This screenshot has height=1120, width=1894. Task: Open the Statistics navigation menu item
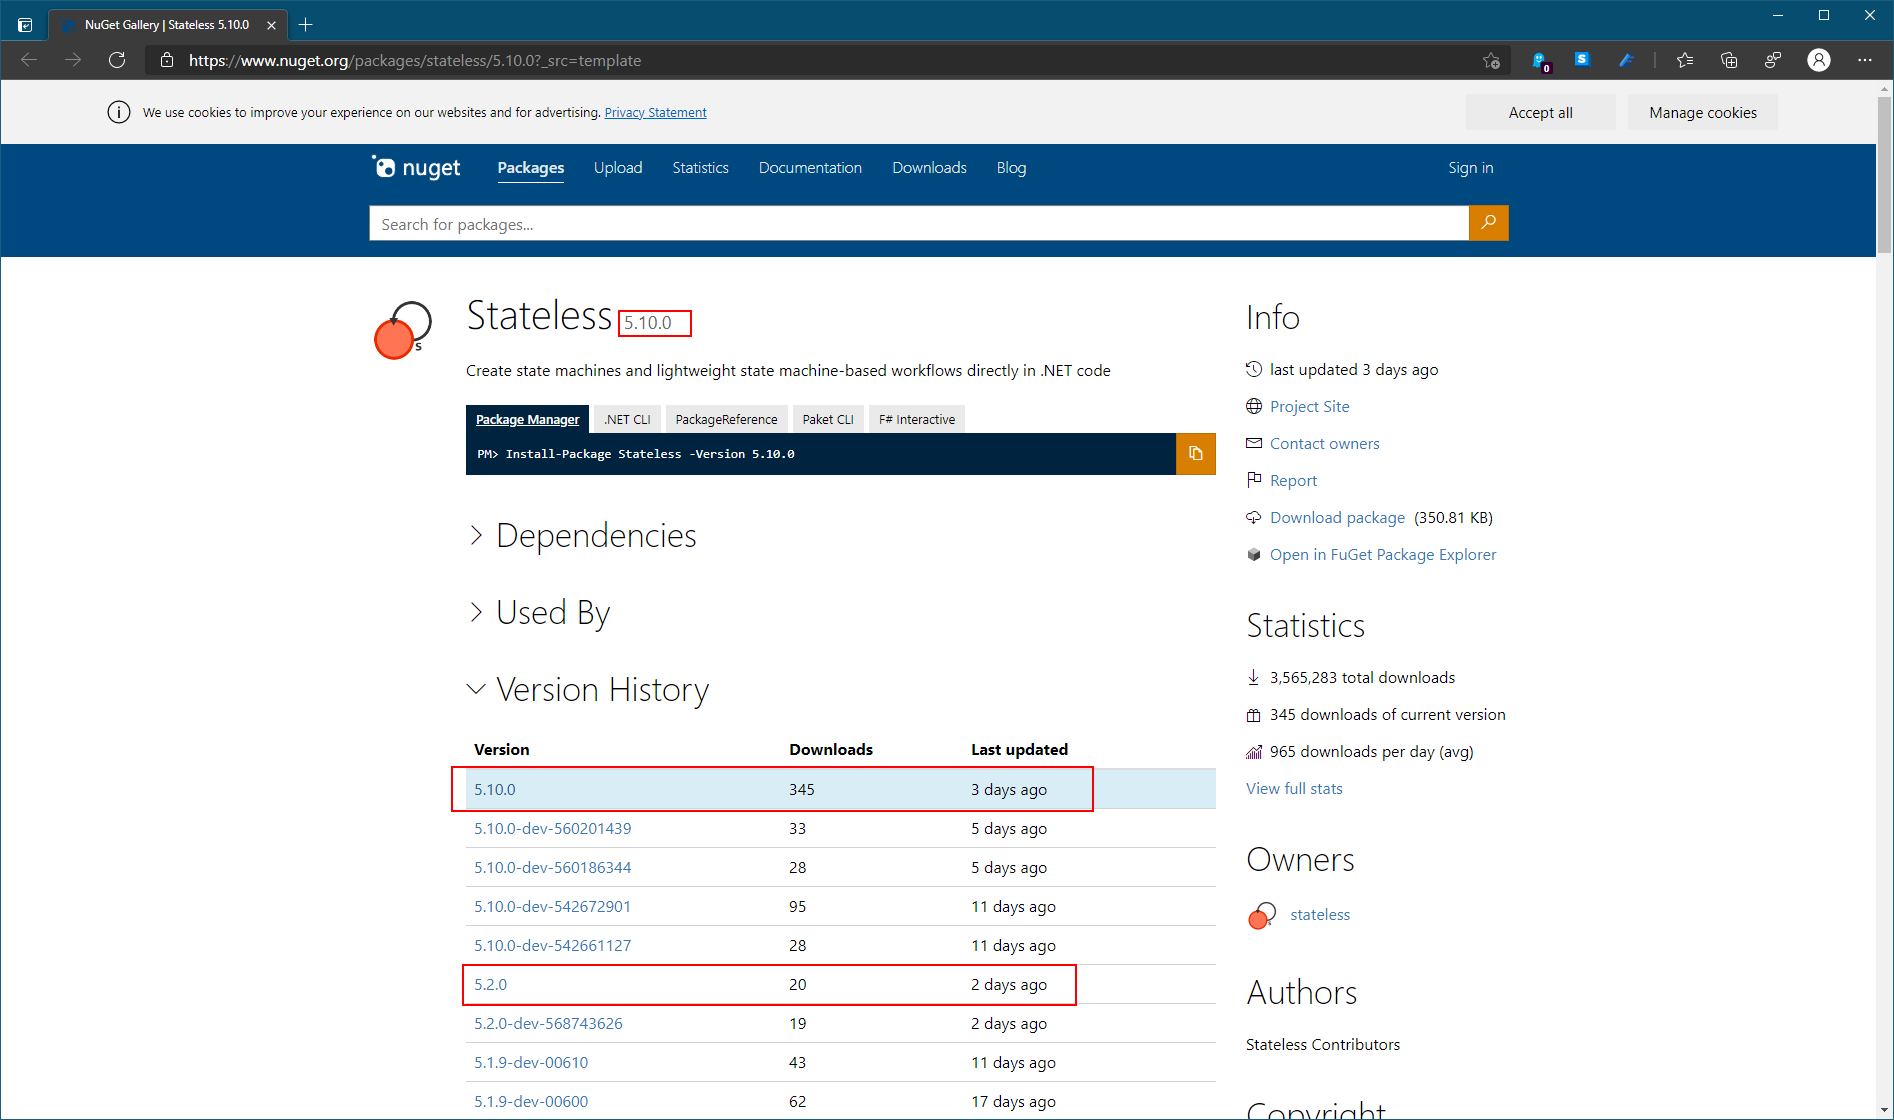(x=700, y=167)
